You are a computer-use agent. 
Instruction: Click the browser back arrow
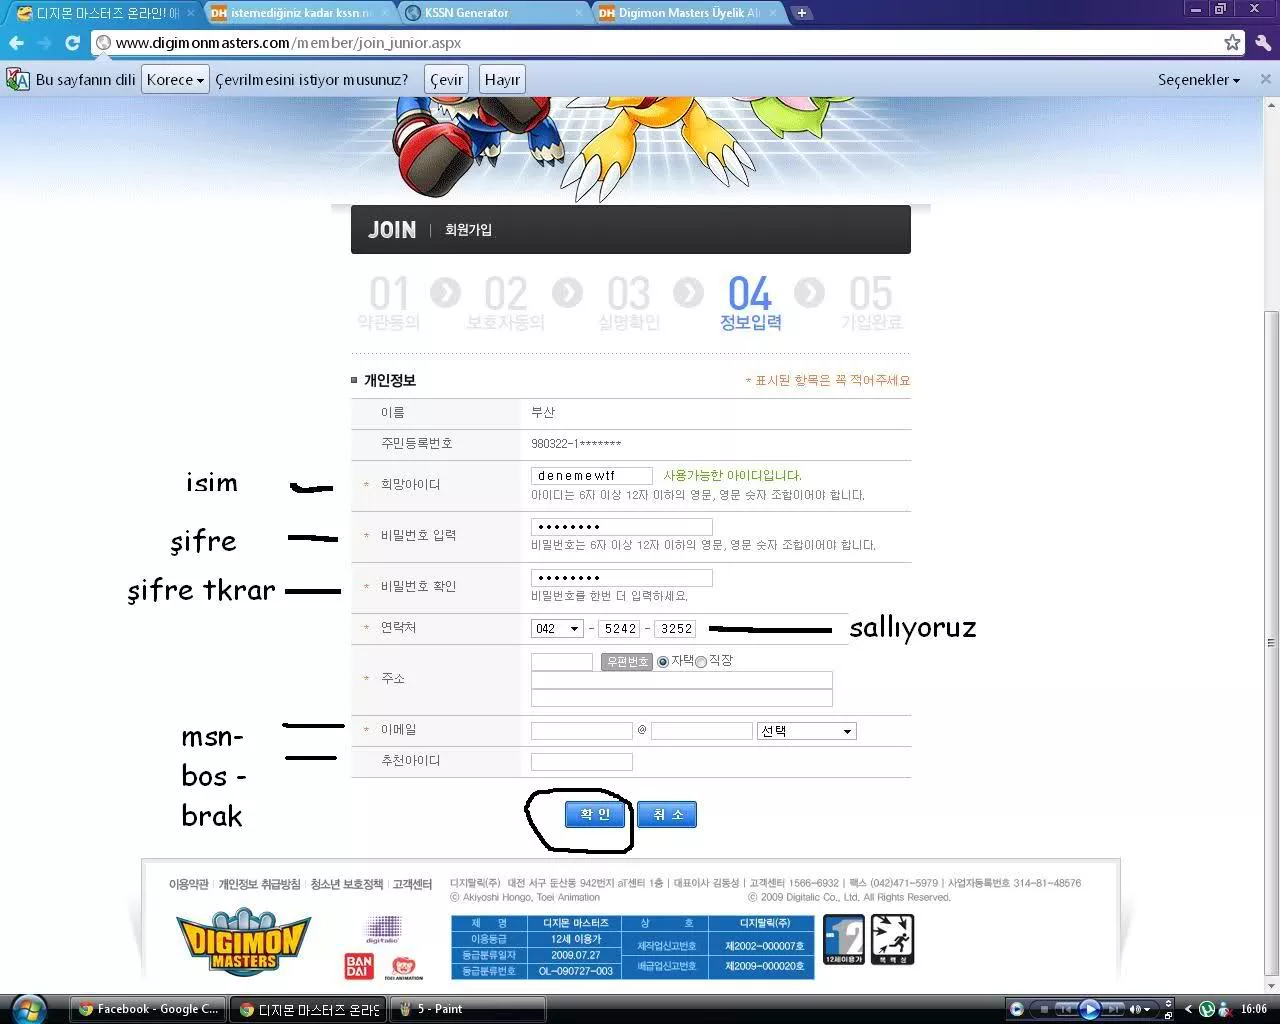16,43
